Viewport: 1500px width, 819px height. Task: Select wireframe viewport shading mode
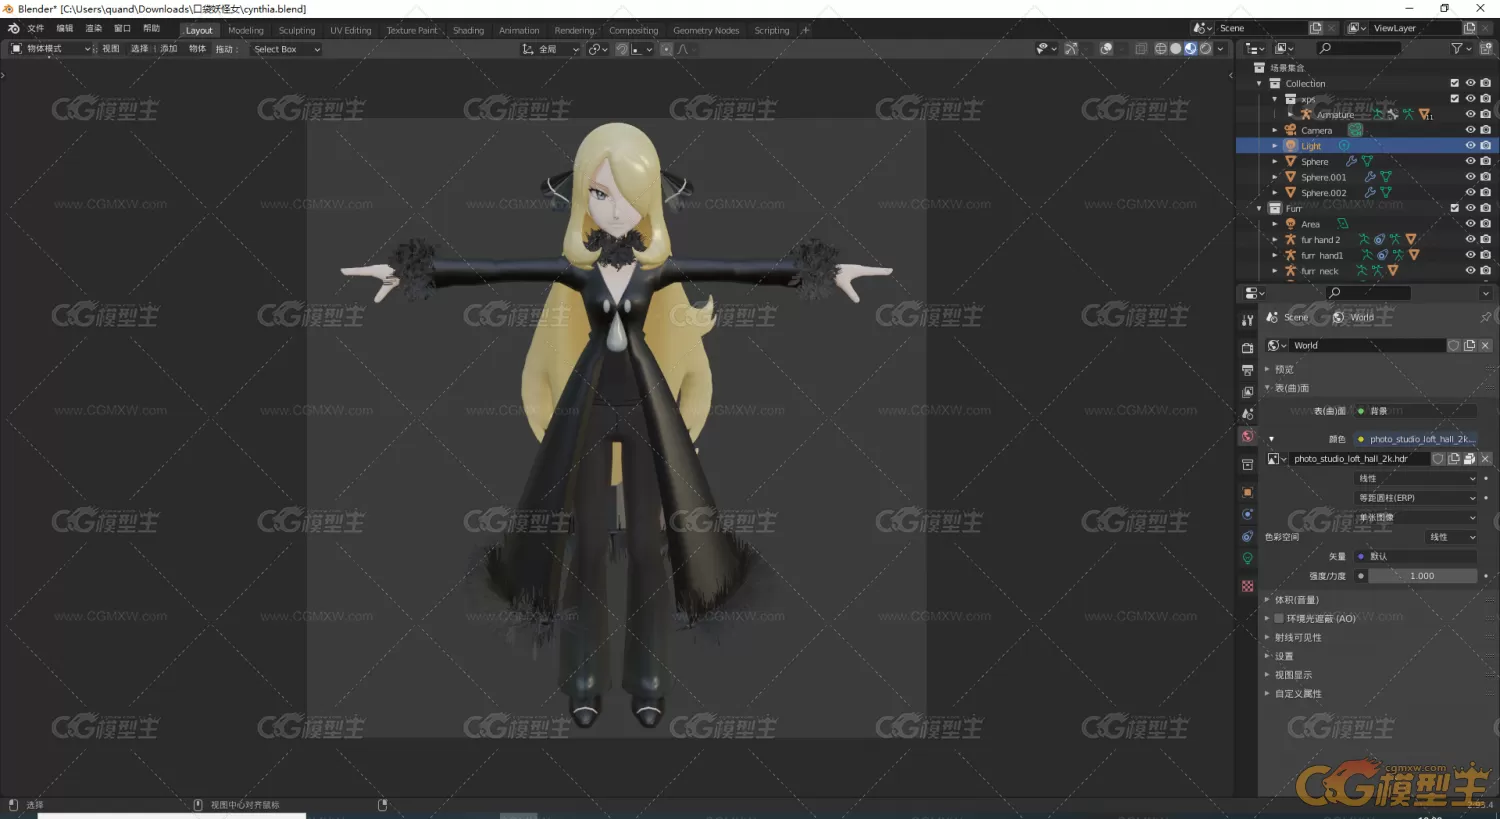click(1160, 48)
